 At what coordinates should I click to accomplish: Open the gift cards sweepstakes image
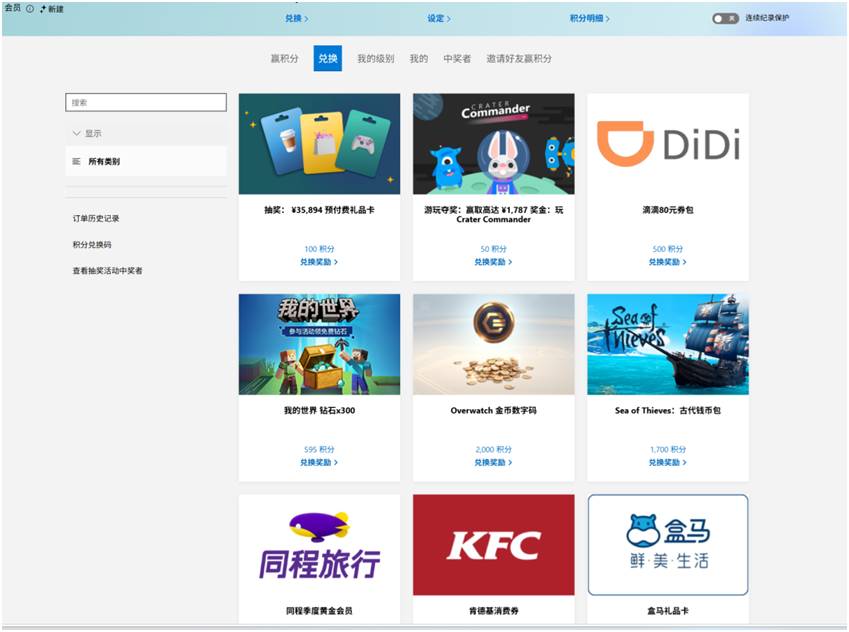319,144
